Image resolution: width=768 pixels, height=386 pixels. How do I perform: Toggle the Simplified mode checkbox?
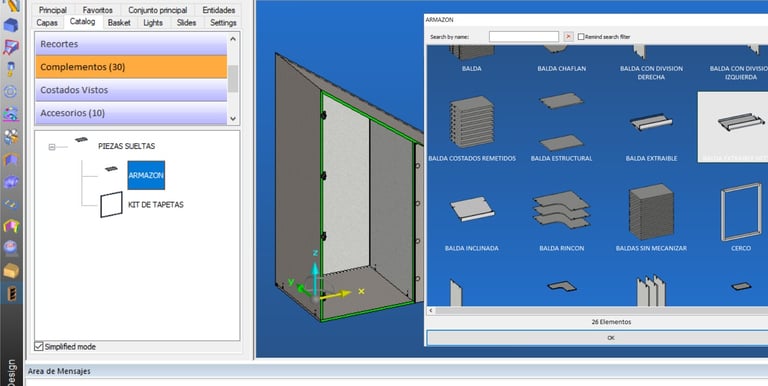coord(39,346)
